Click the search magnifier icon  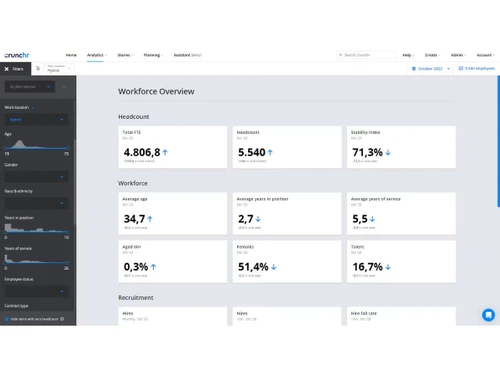coord(341,55)
